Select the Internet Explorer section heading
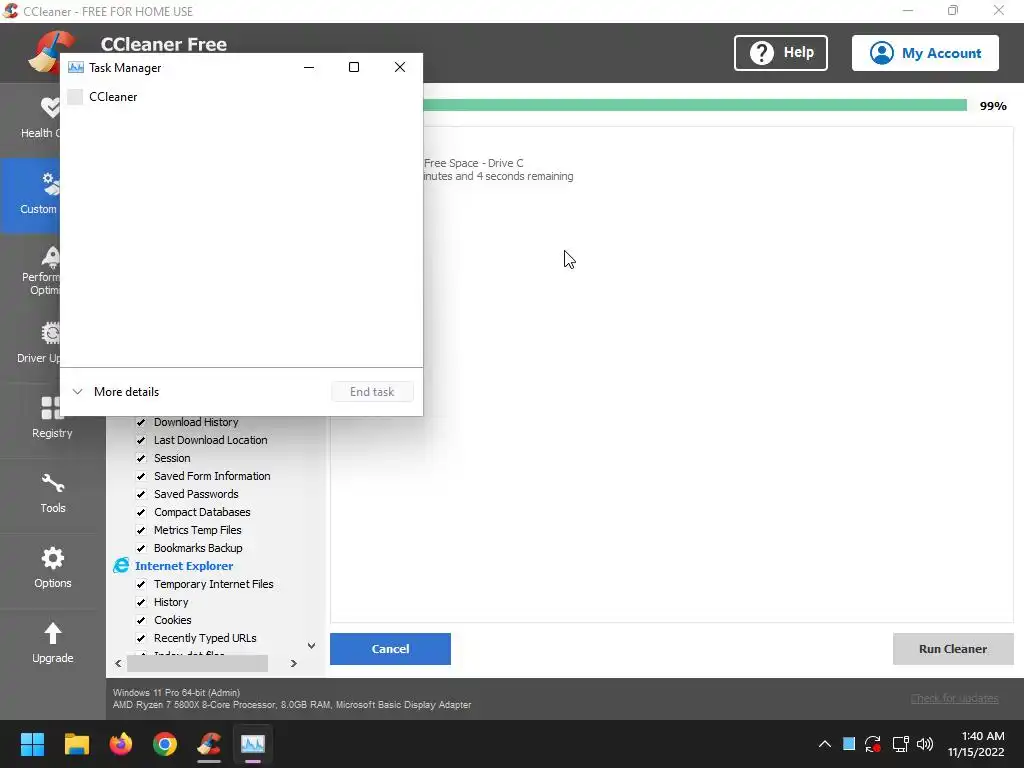Viewport: 1024px width, 768px height. [184, 566]
